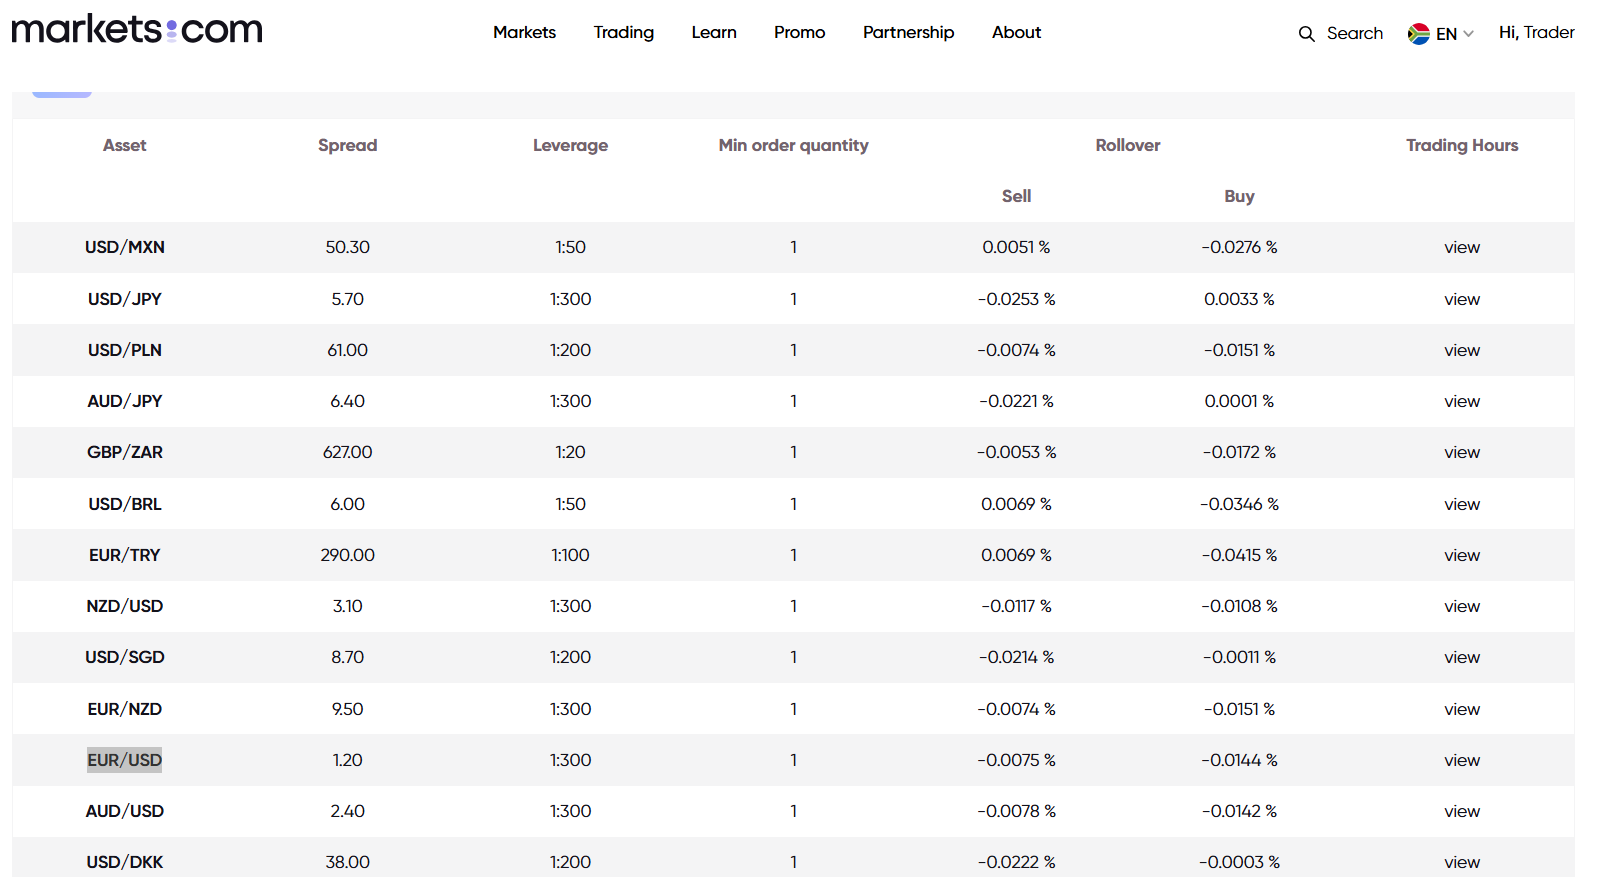
Task: Open the Markets menu
Action: 524,32
